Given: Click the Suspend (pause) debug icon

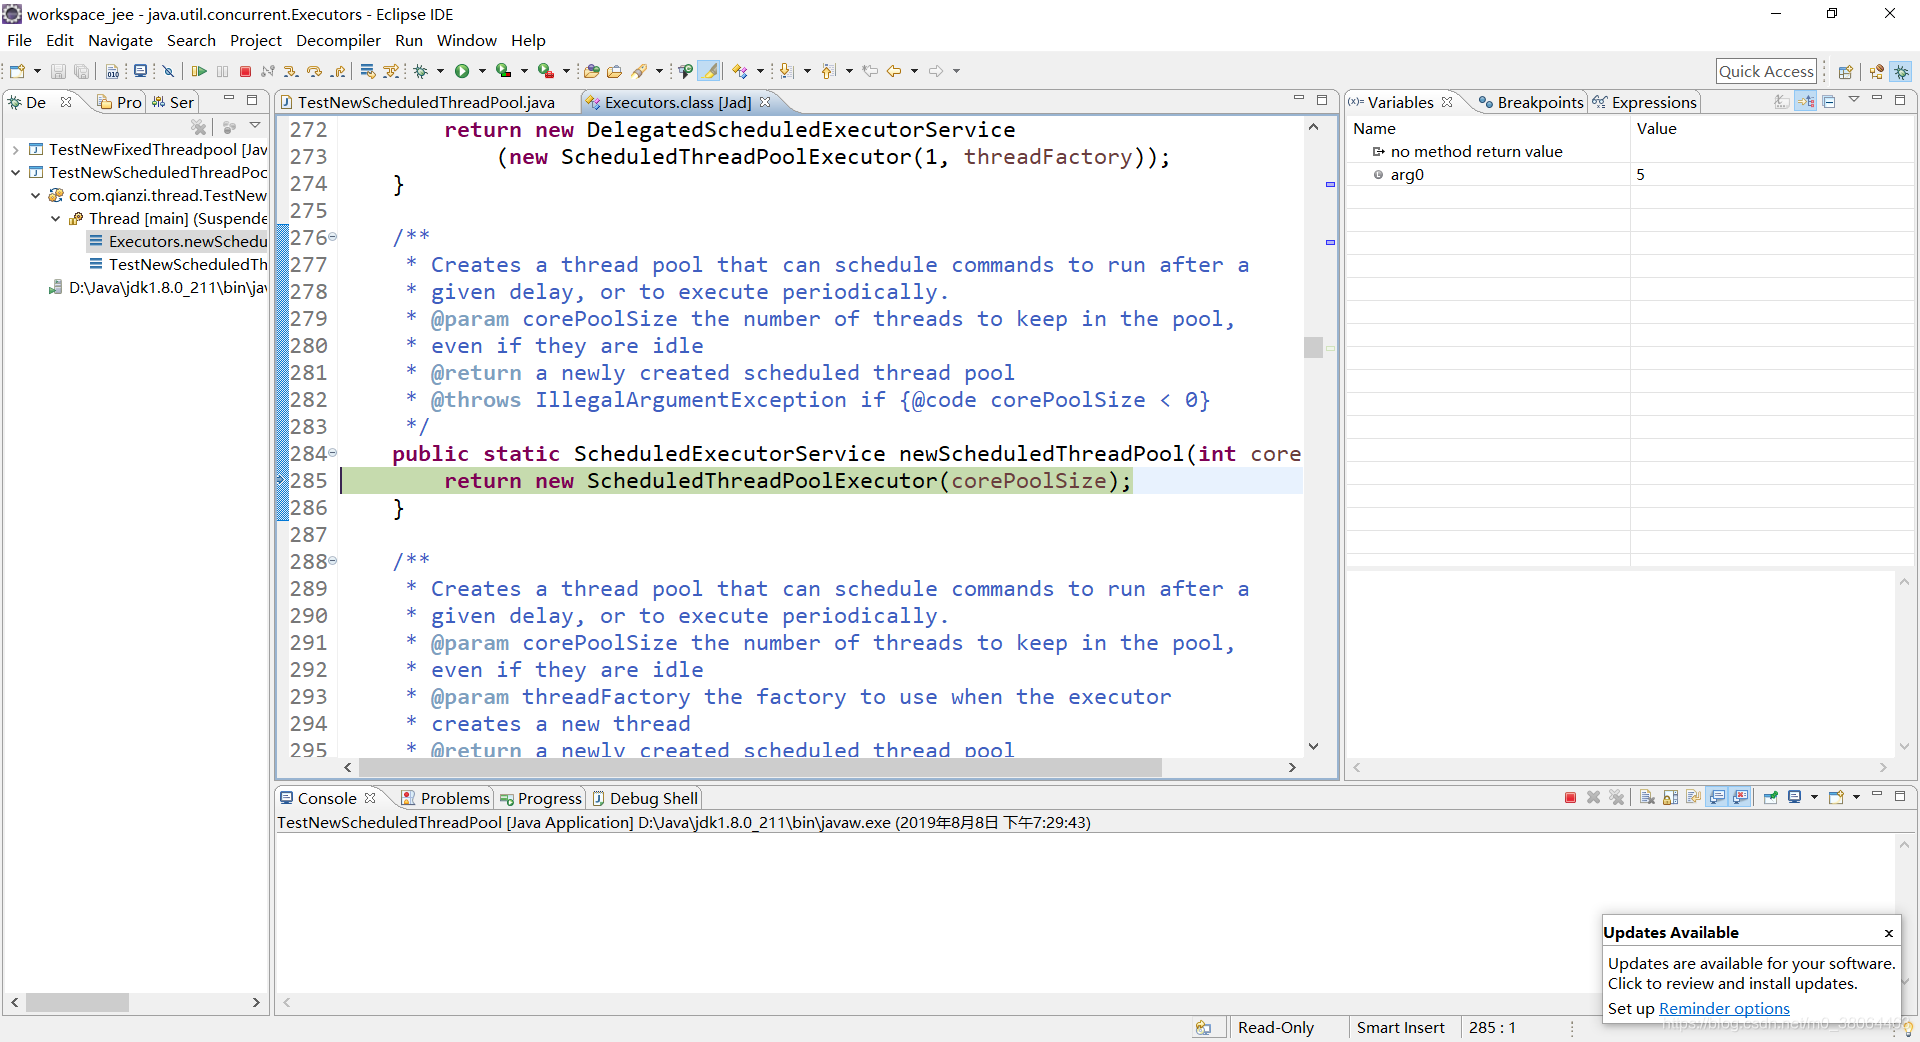Looking at the screenshot, I should [222, 70].
